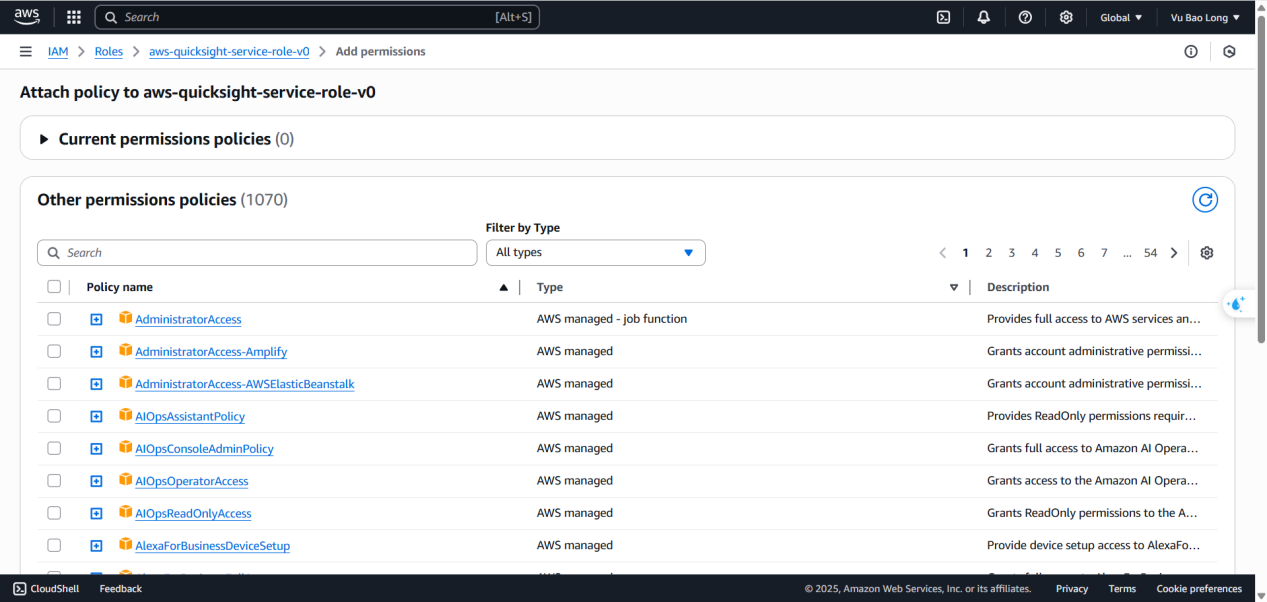Click the hexagon icon beside the info icon
The image size is (1267, 602).
tap(1230, 51)
